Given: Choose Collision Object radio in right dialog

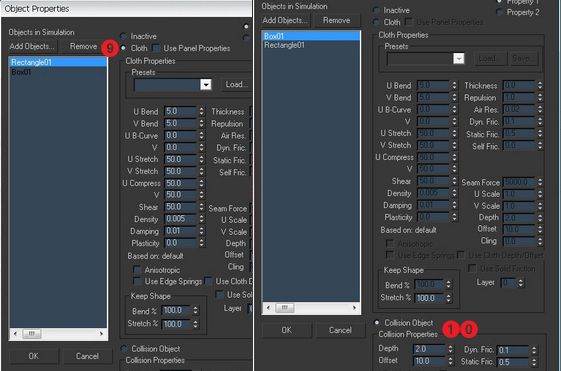Looking at the screenshot, I should point(377,322).
